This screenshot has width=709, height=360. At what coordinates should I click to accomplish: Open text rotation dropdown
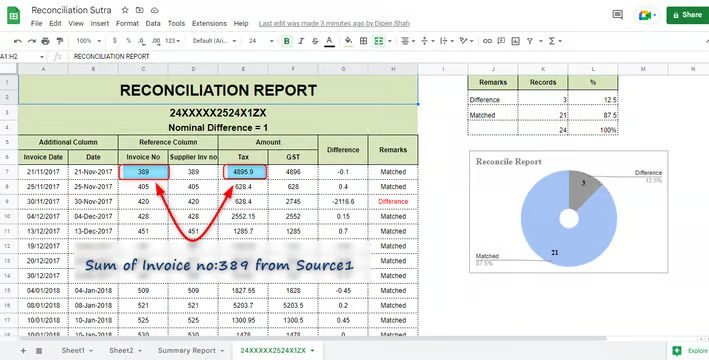[x=466, y=41]
